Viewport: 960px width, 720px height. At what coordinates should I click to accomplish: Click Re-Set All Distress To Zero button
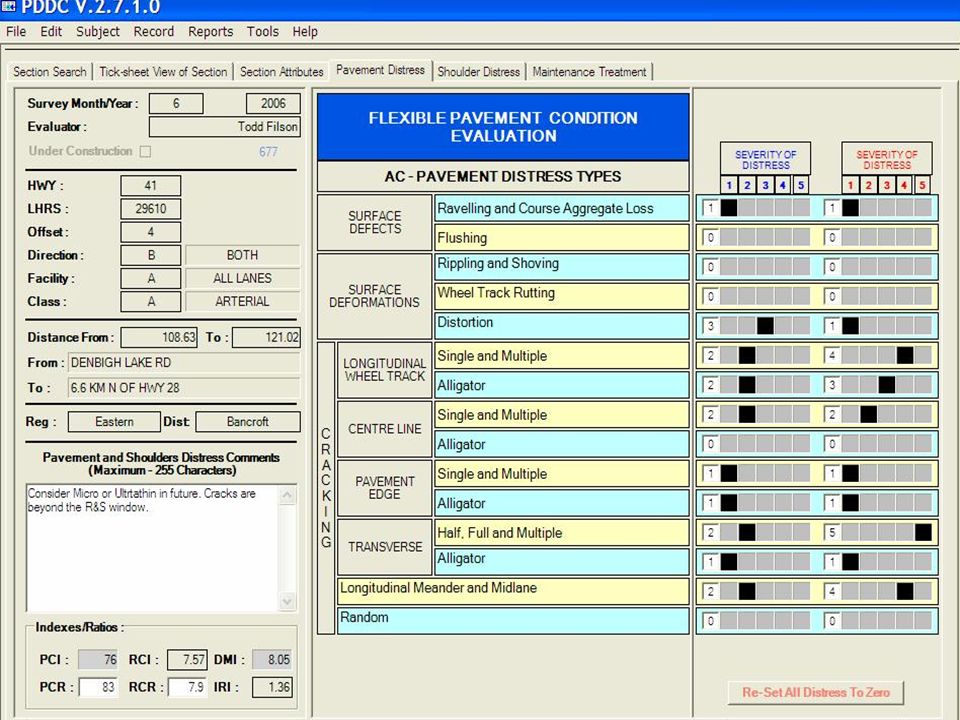pyautogui.click(x=816, y=692)
